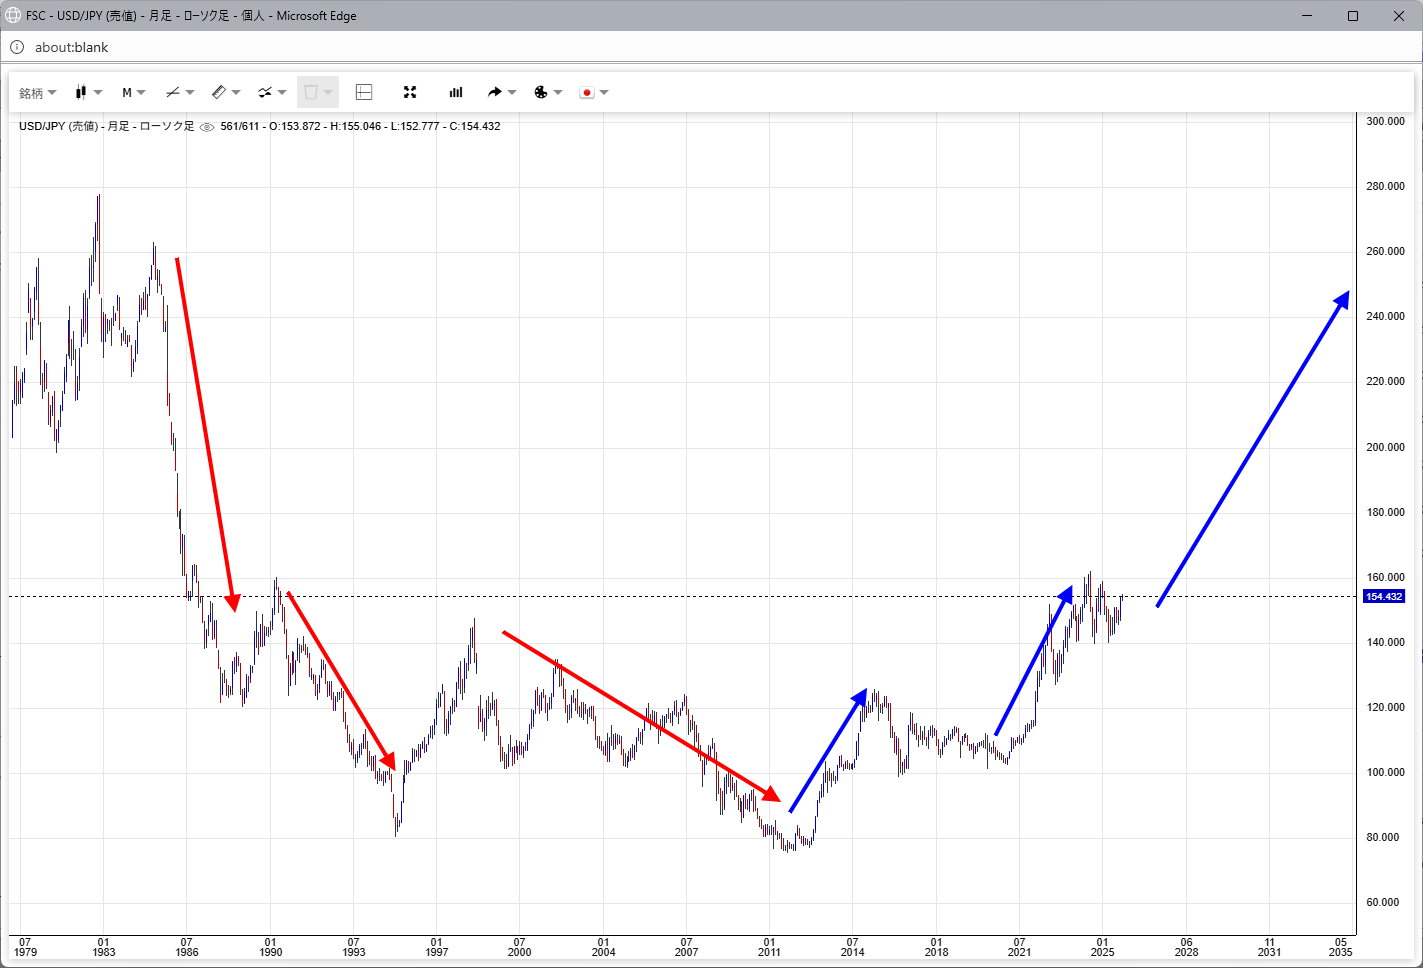
Task: Toggle the eye visibility icon beside ローソク足
Action: point(207,127)
